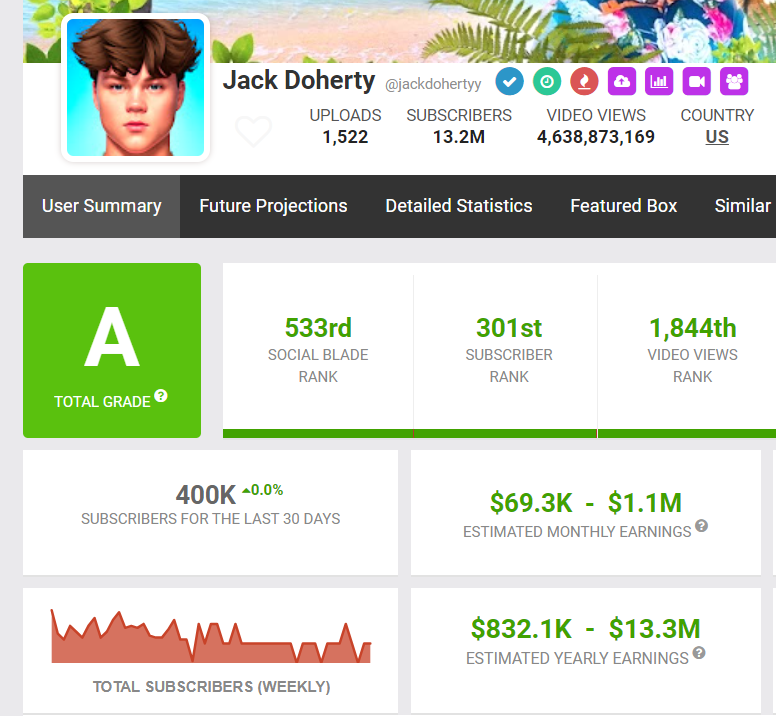
Task: Click the red flame badge icon
Action: click(x=584, y=81)
